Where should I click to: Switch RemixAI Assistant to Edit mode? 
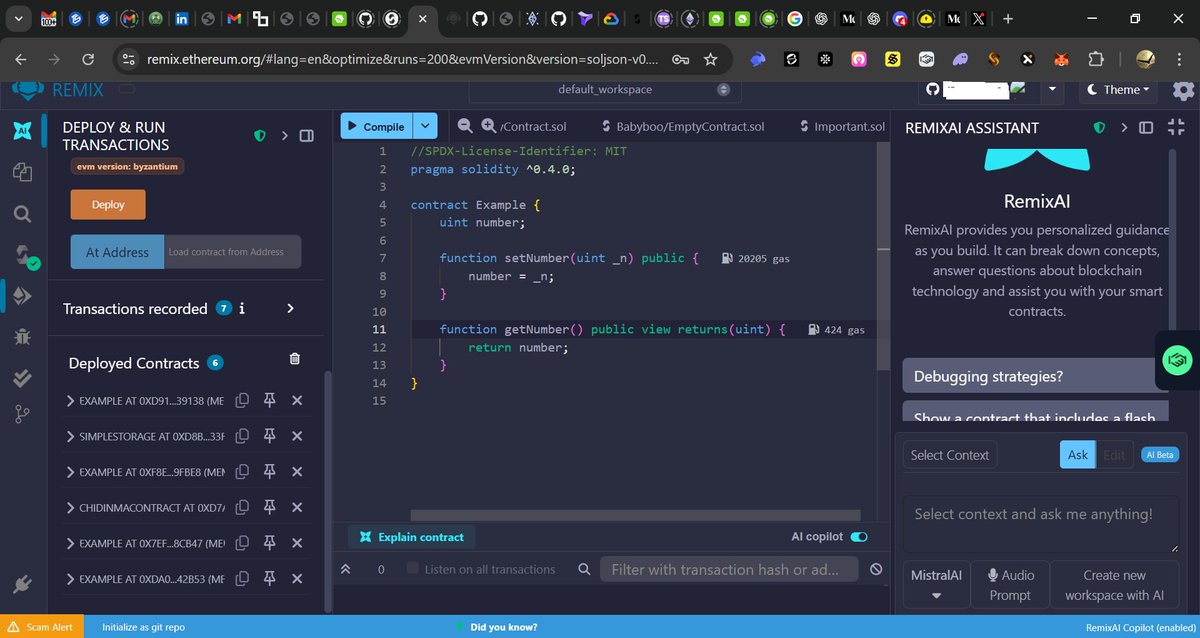point(1114,454)
